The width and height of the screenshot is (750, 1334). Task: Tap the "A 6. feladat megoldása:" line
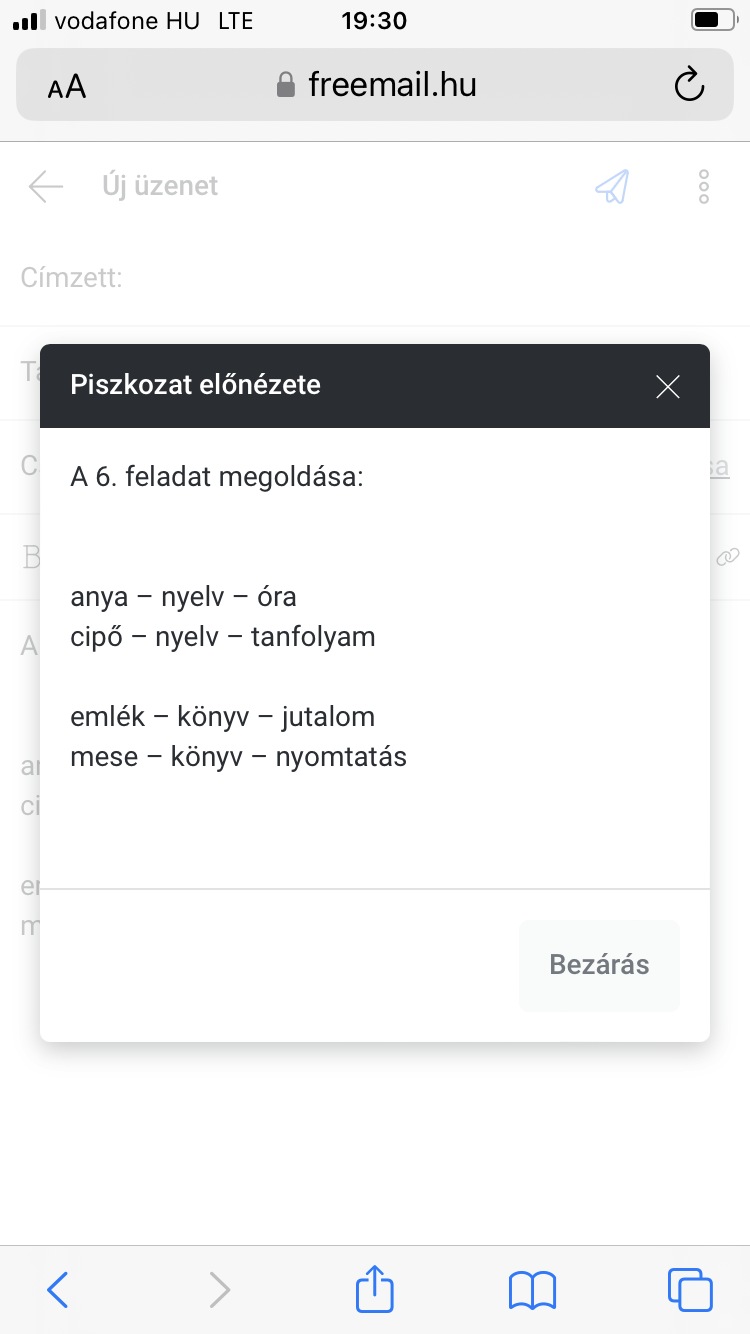(x=217, y=477)
